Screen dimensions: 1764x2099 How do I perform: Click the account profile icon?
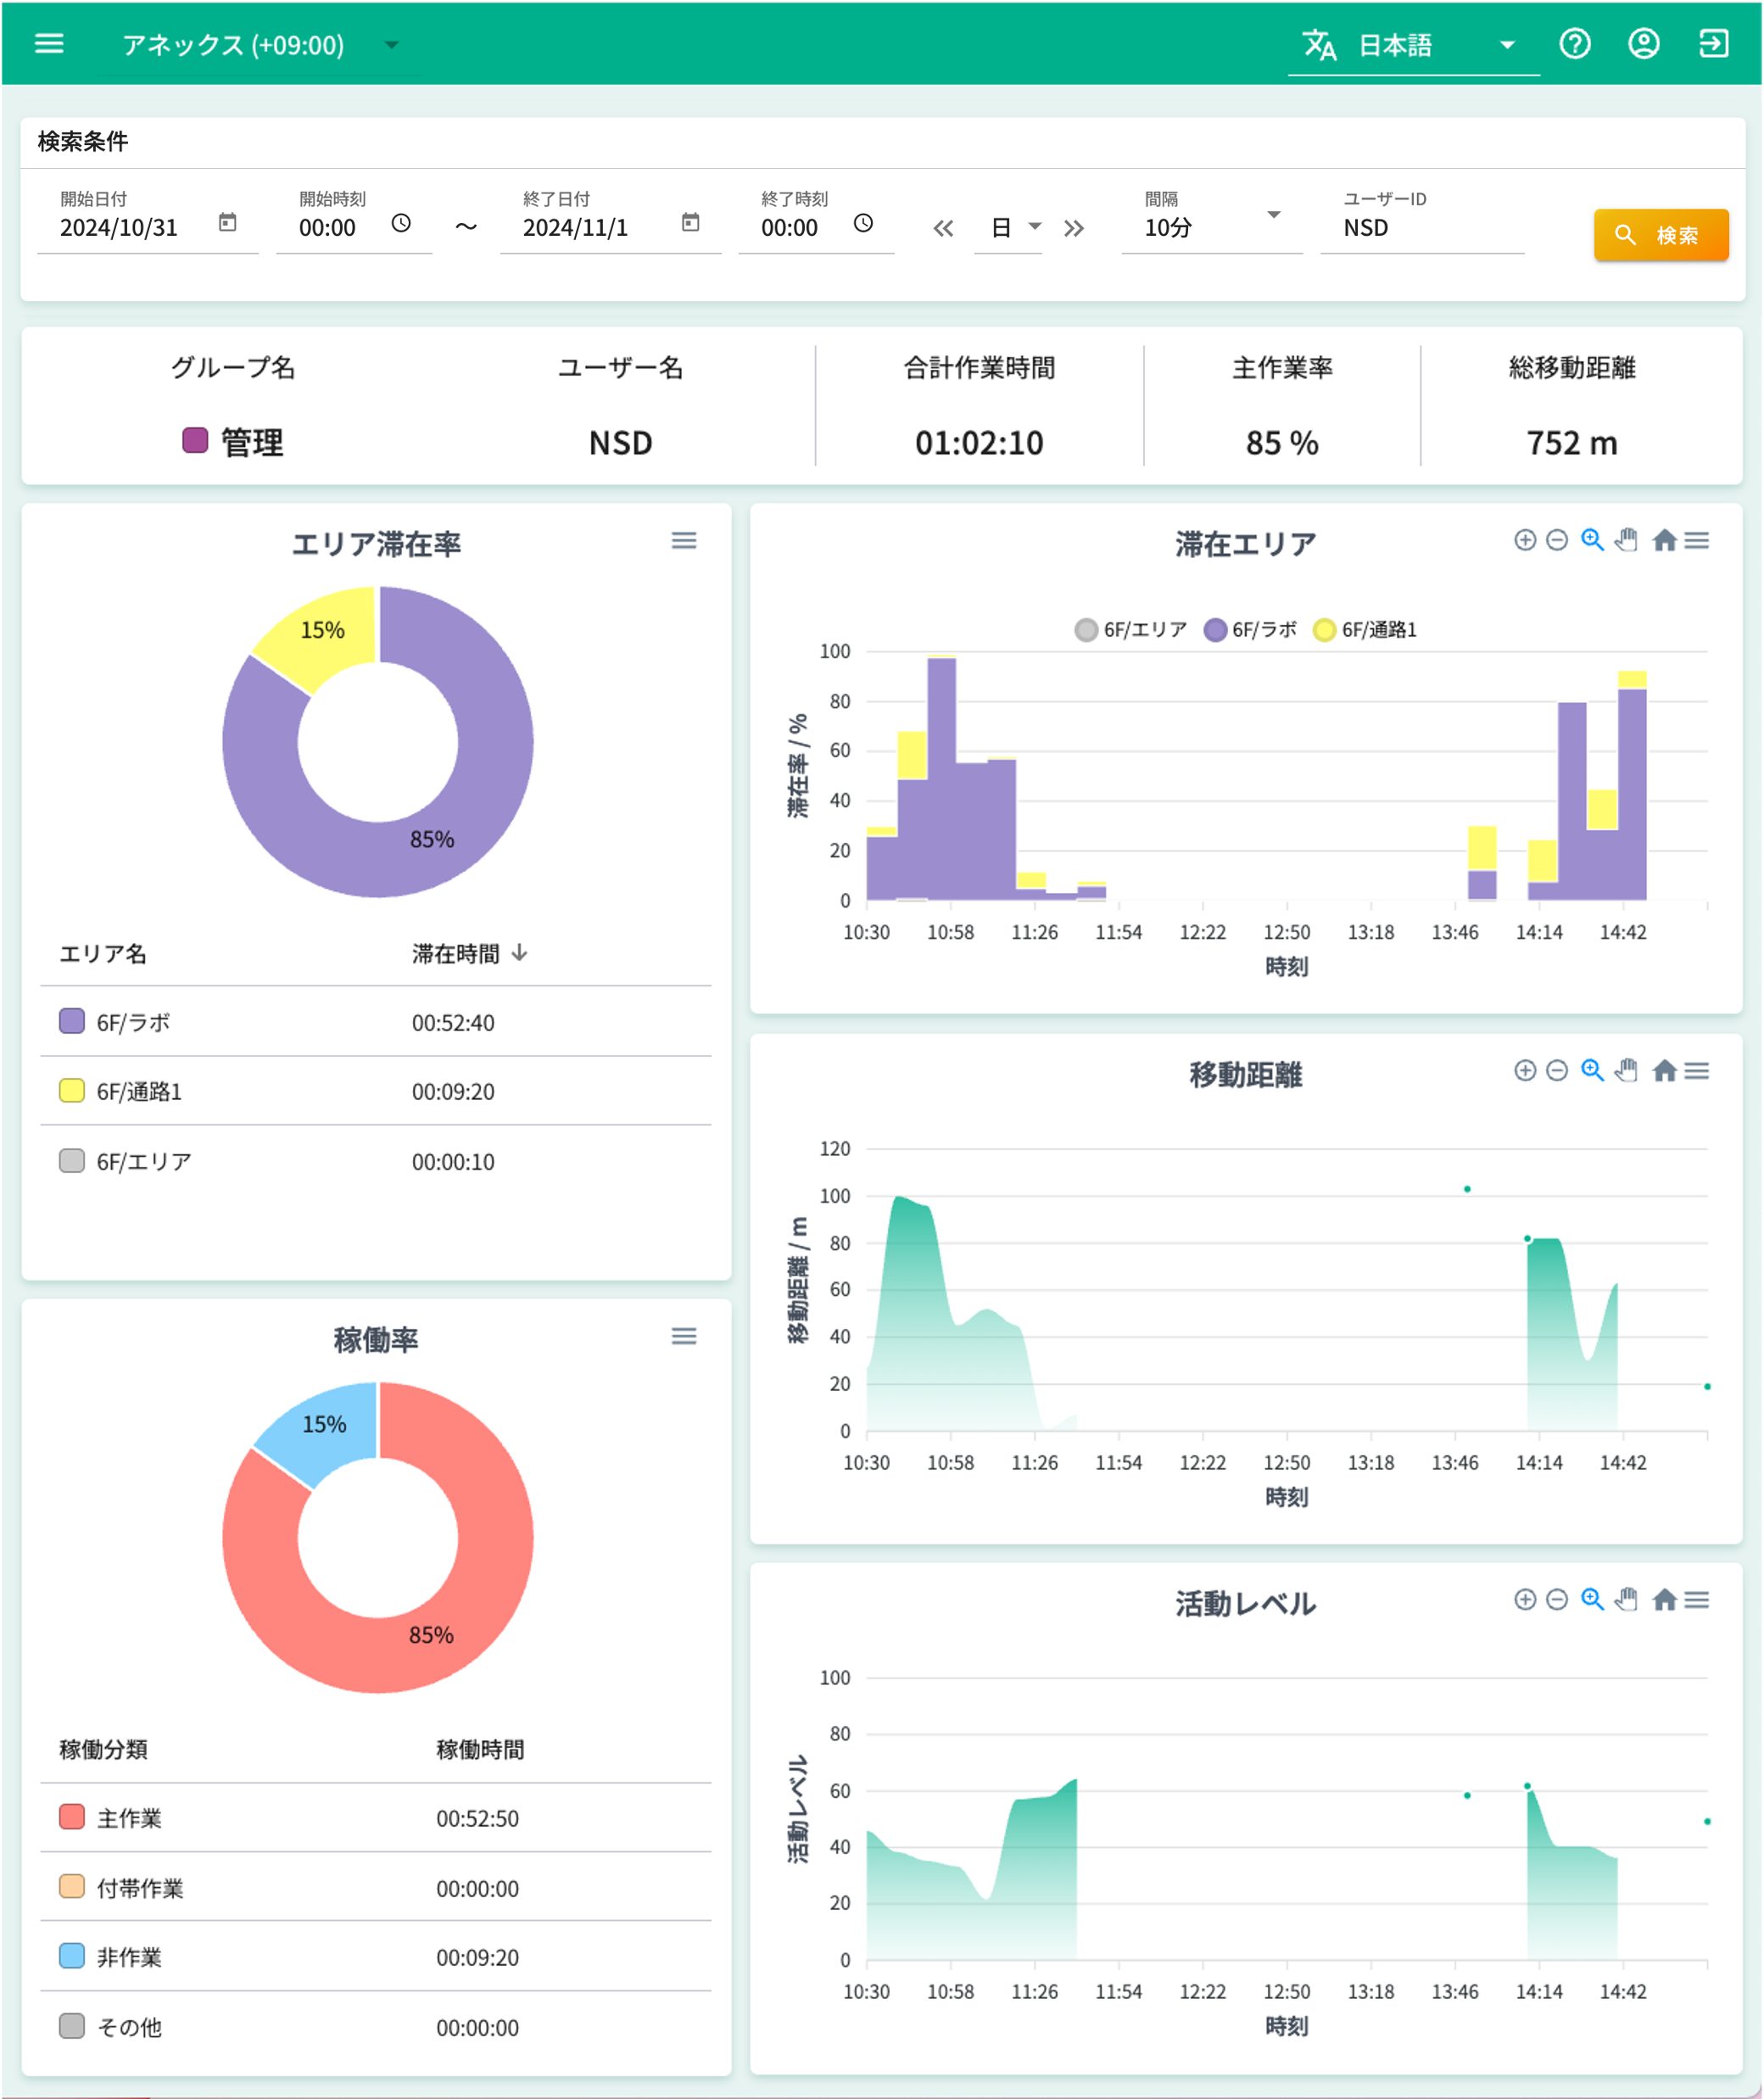tap(1644, 44)
